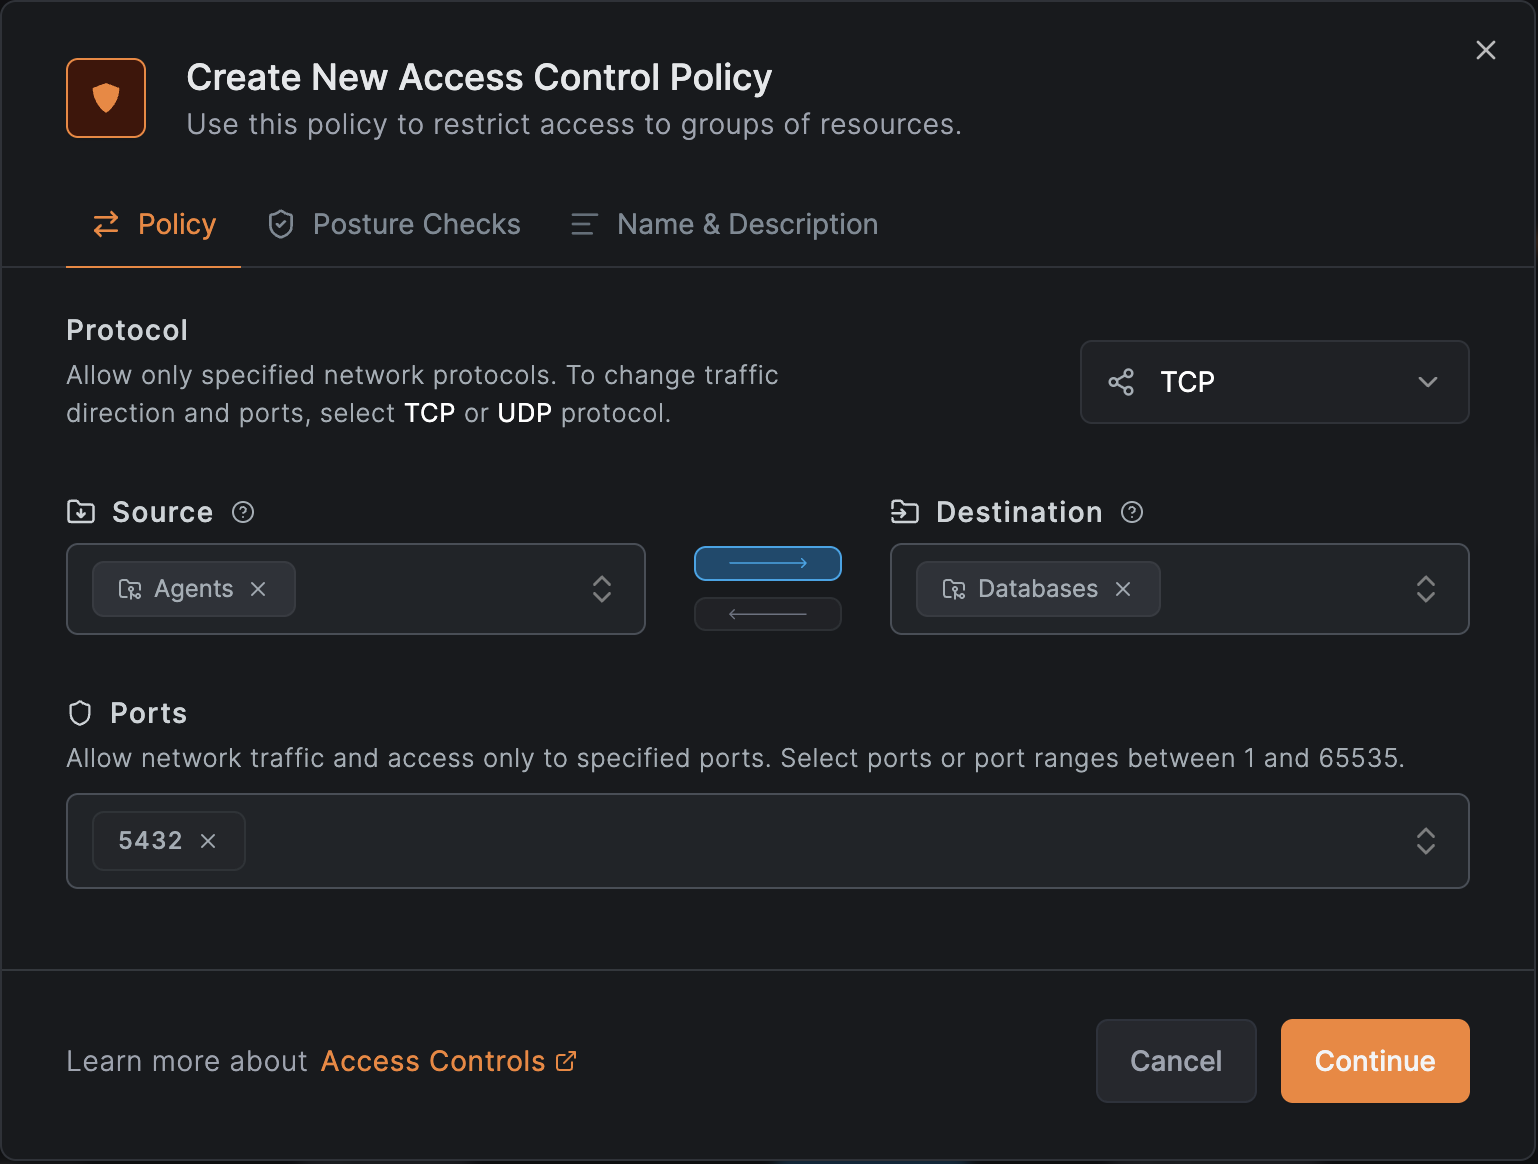
Task: Click inside the Ports input field
Action: [x=768, y=841]
